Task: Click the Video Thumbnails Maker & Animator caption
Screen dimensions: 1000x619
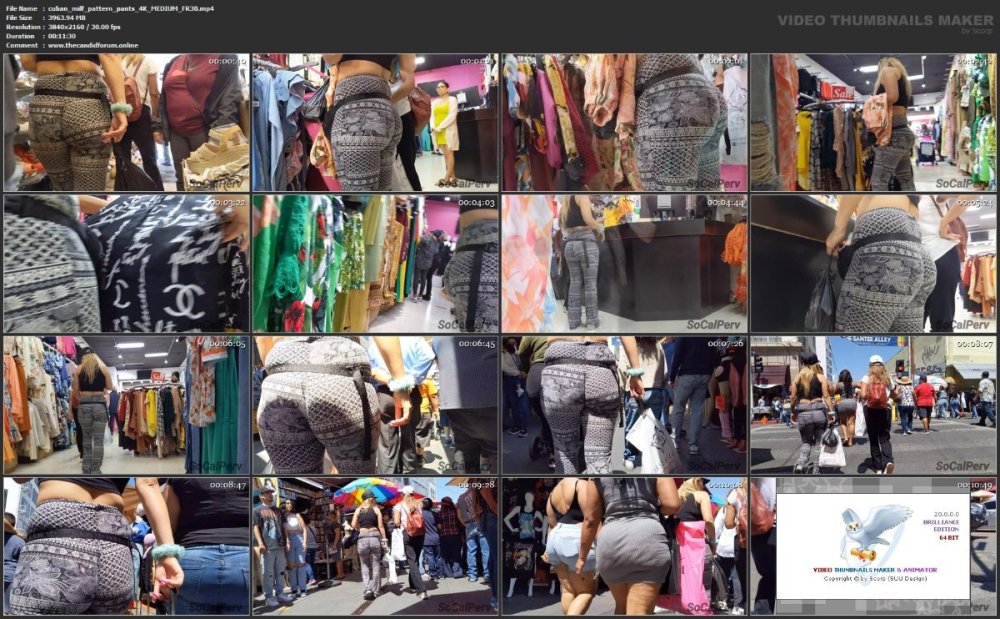Action: (874, 570)
